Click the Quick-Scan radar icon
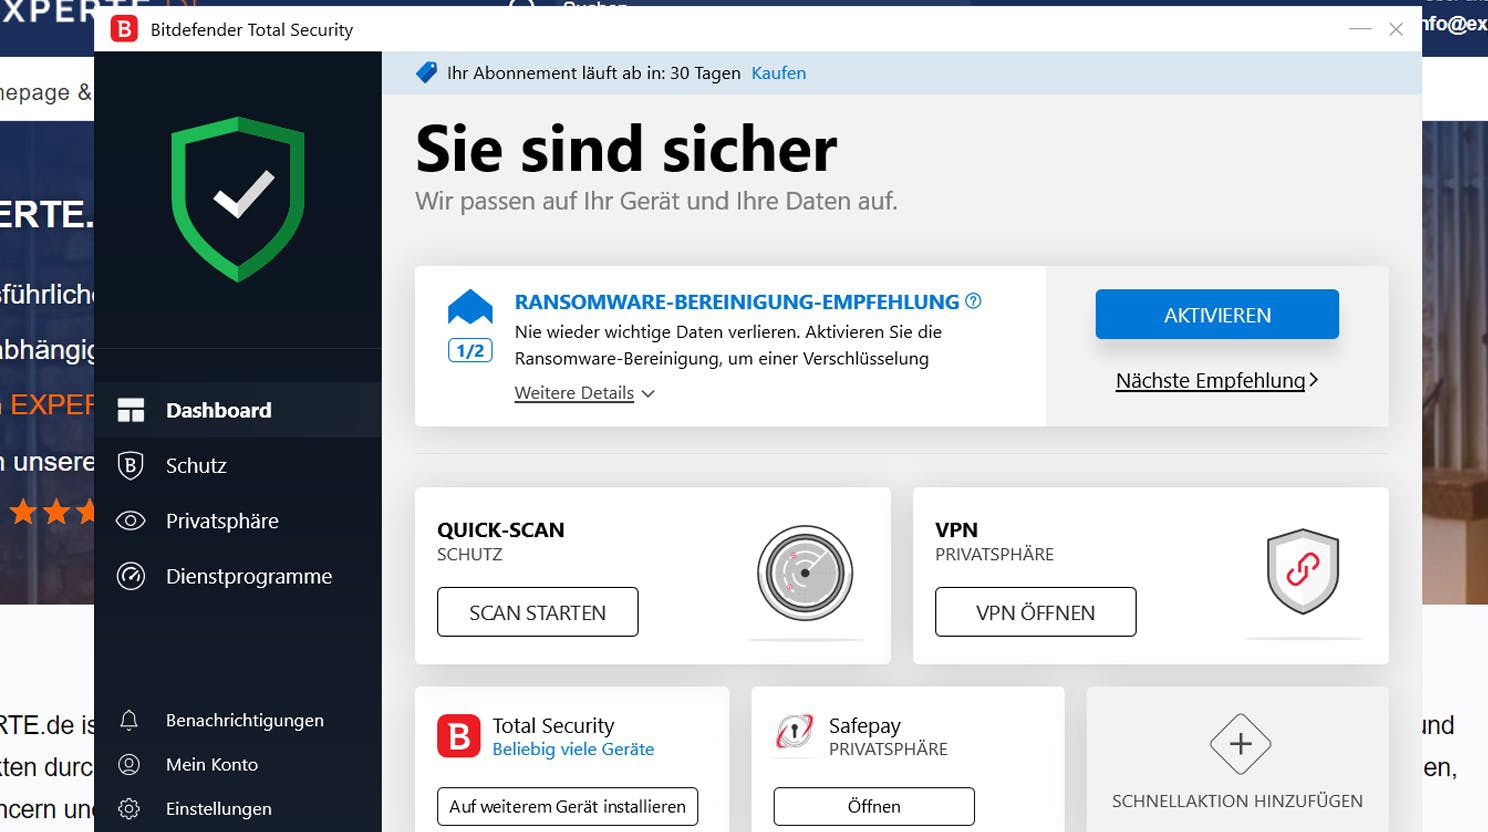The image size is (1488, 832). pos(803,572)
